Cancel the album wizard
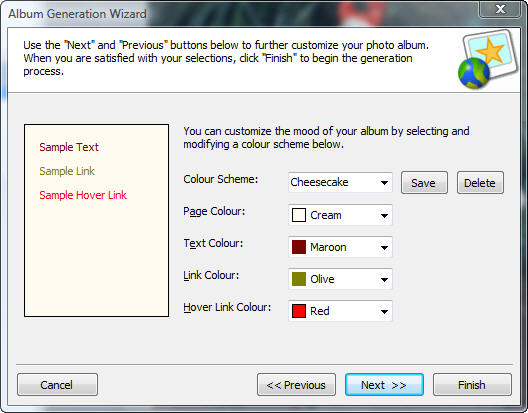 57,384
